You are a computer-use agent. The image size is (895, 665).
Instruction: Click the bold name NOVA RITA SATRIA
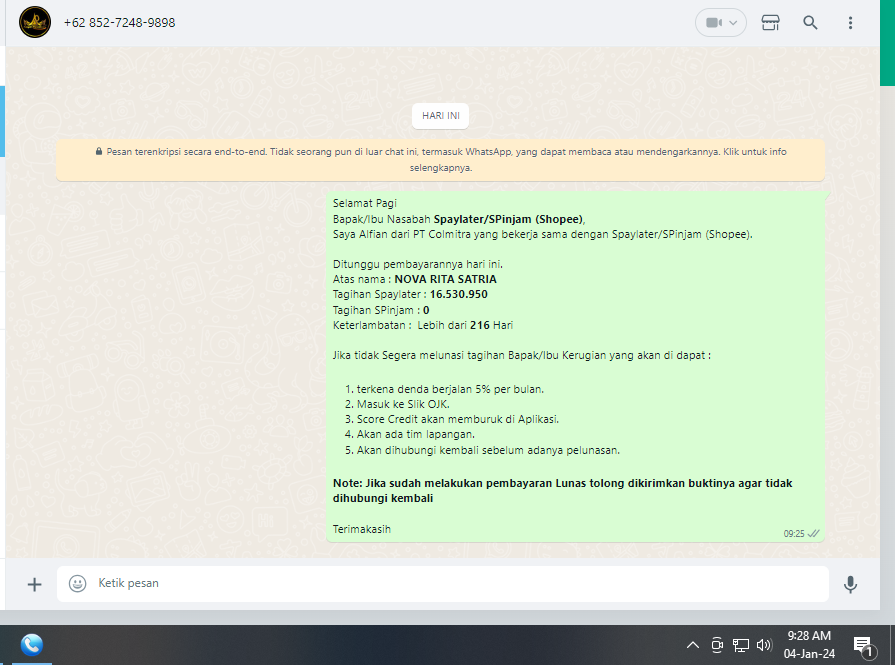pos(445,279)
